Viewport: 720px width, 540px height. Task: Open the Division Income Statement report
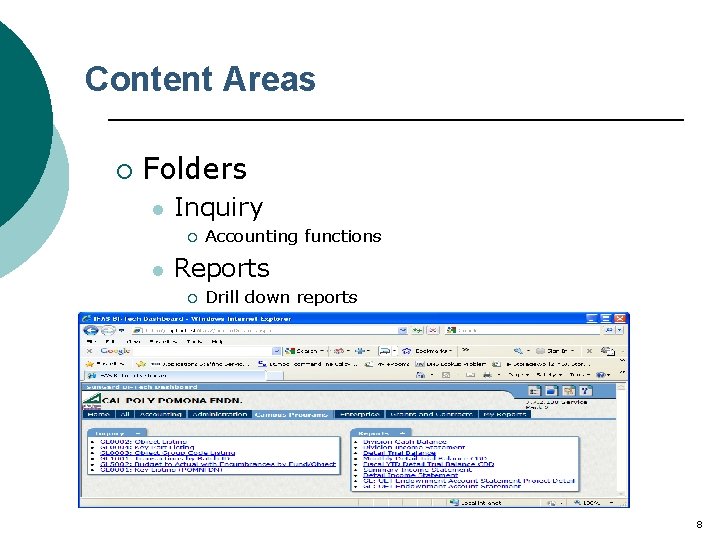pos(414,447)
